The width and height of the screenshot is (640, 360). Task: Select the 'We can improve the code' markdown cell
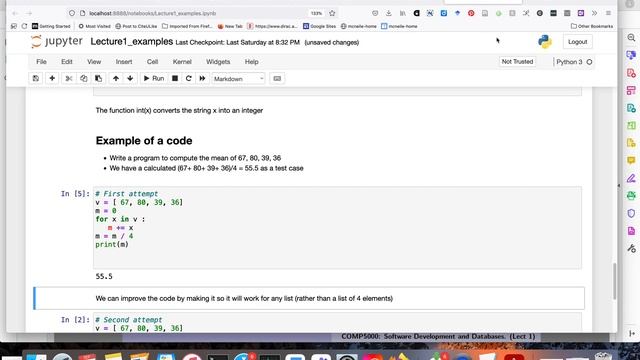click(x=309, y=298)
